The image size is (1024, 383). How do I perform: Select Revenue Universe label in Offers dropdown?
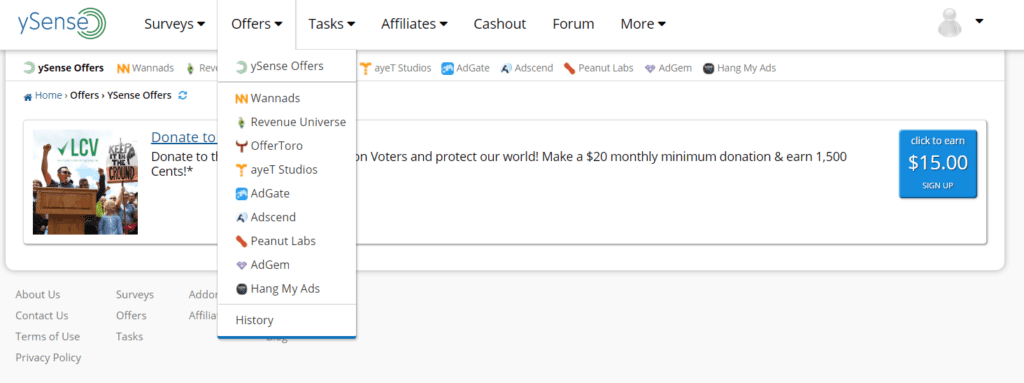coord(298,122)
